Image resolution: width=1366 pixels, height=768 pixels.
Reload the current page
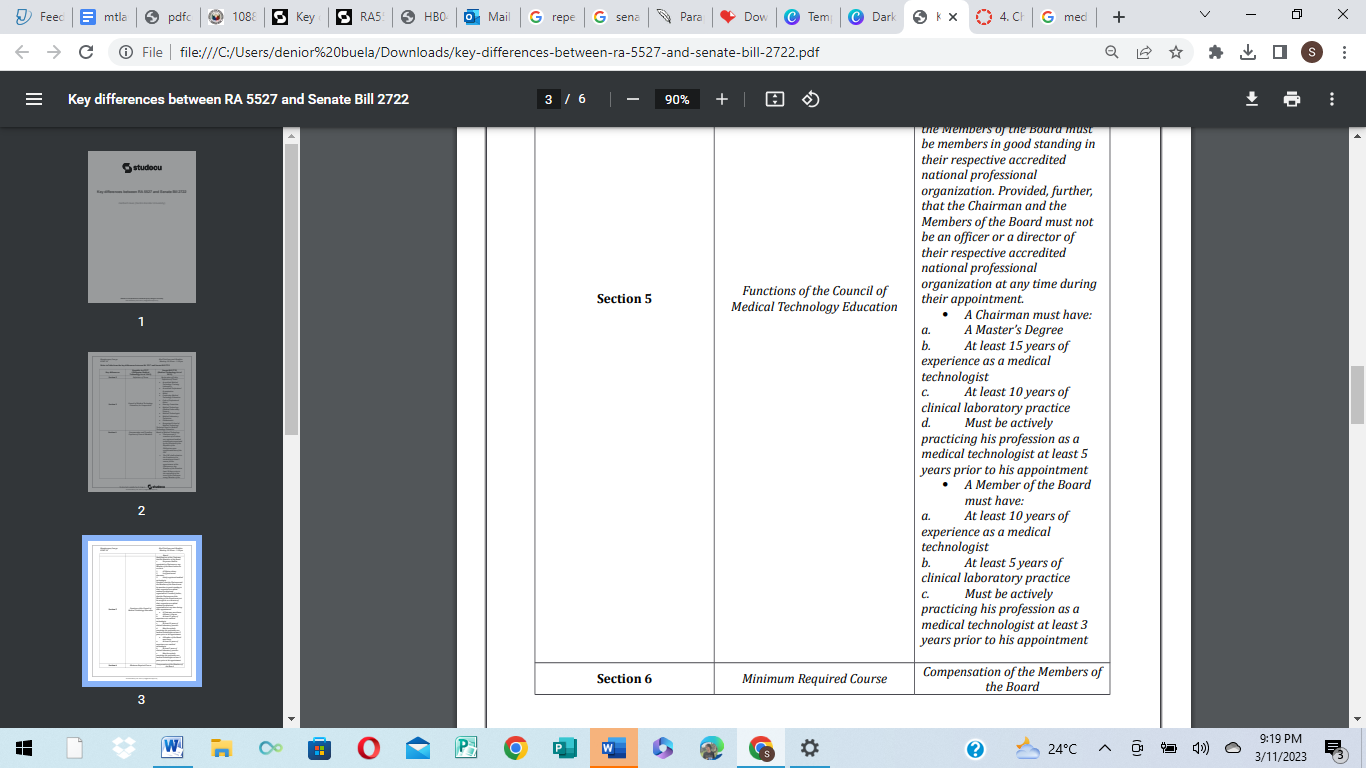tap(86, 52)
